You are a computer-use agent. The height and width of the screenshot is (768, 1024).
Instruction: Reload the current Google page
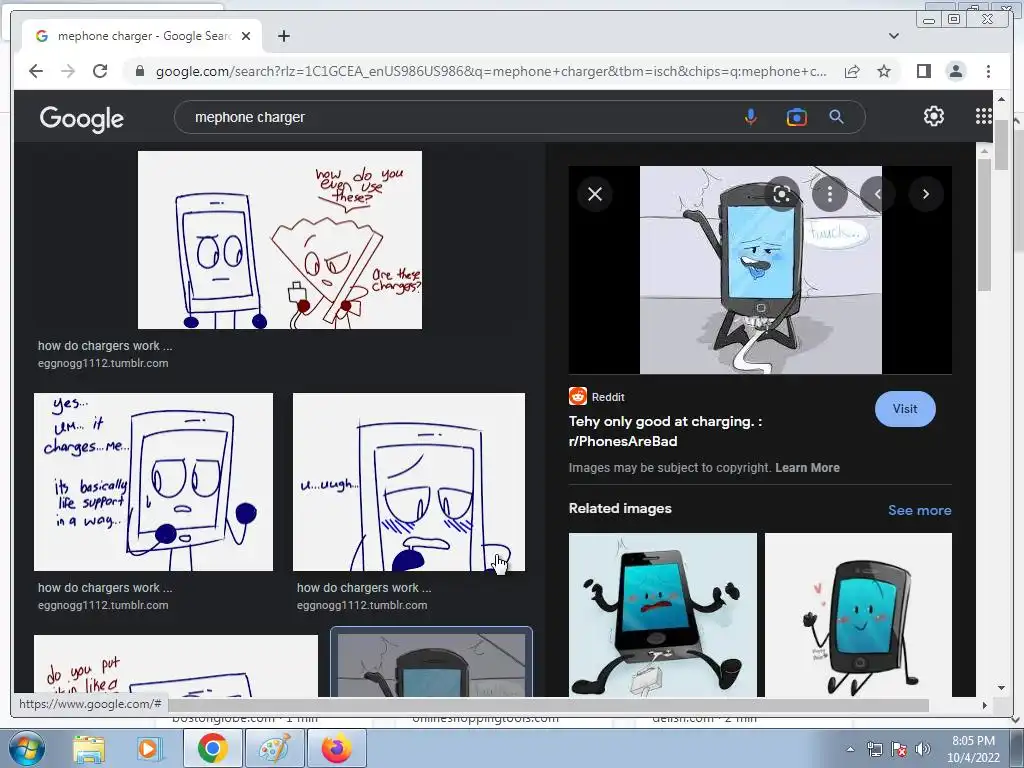pos(100,71)
